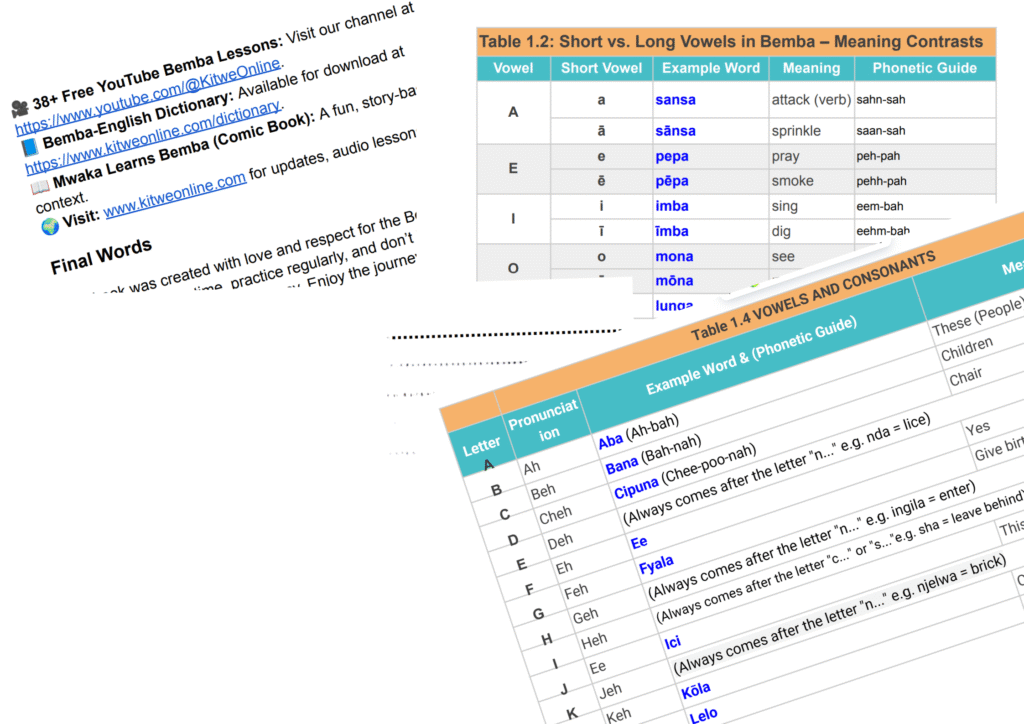Select the "Mwaka Learns Bemba (Comic Book):" label
The image size is (1024, 724).
(x=184, y=148)
